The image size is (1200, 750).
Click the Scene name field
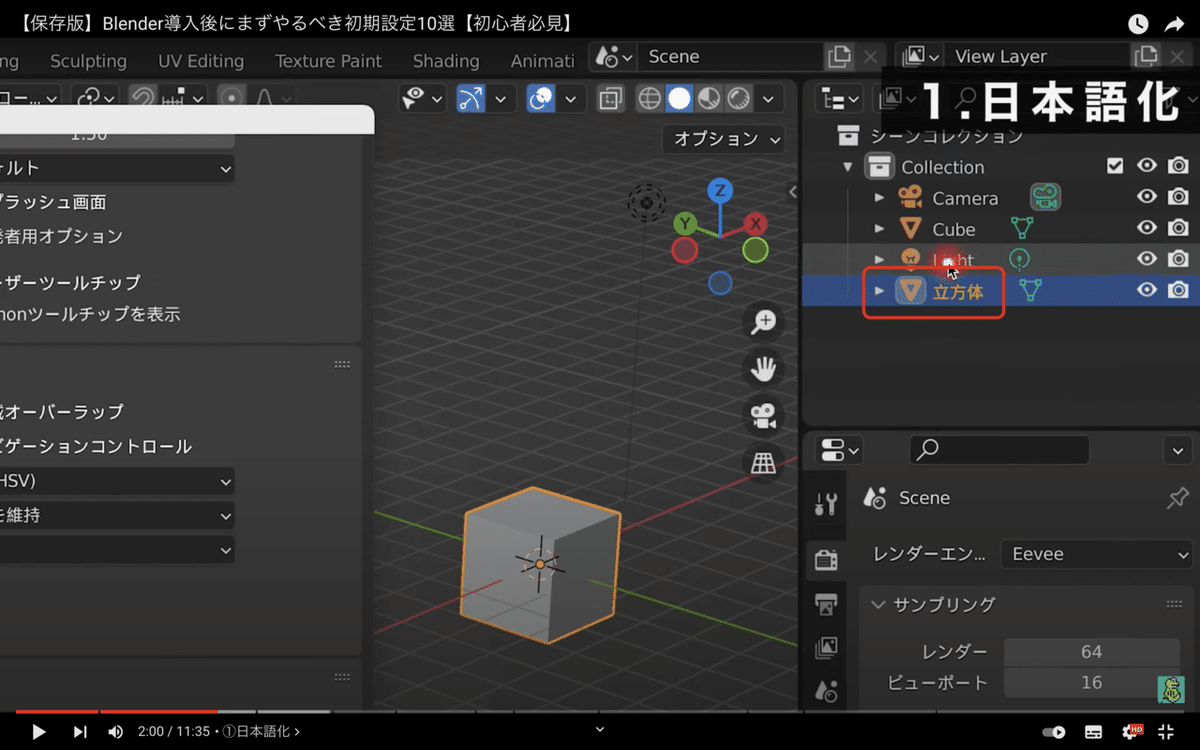(x=730, y=57)
